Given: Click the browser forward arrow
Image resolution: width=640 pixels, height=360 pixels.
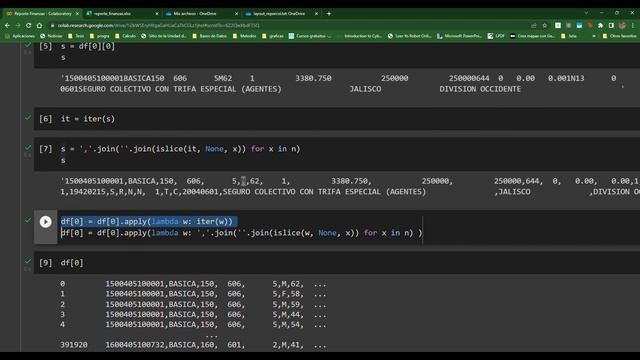Looking at the screenshot, I should [18, 25].
